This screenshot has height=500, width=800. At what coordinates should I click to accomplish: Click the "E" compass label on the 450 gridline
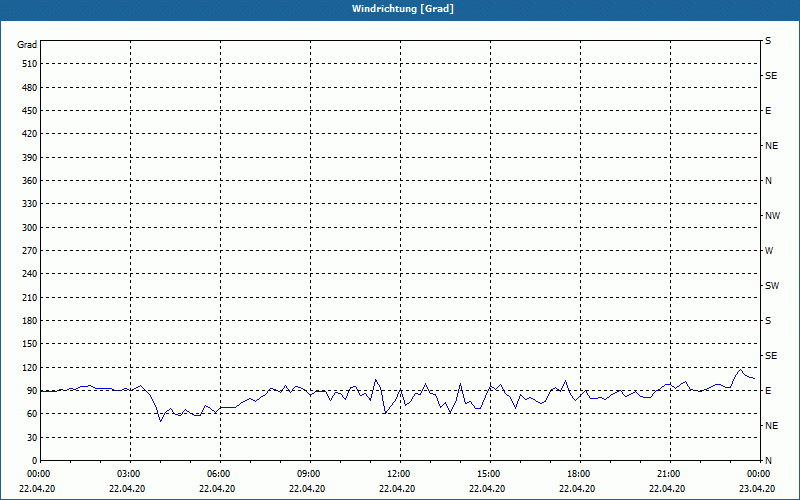click(x=768, y=111)
